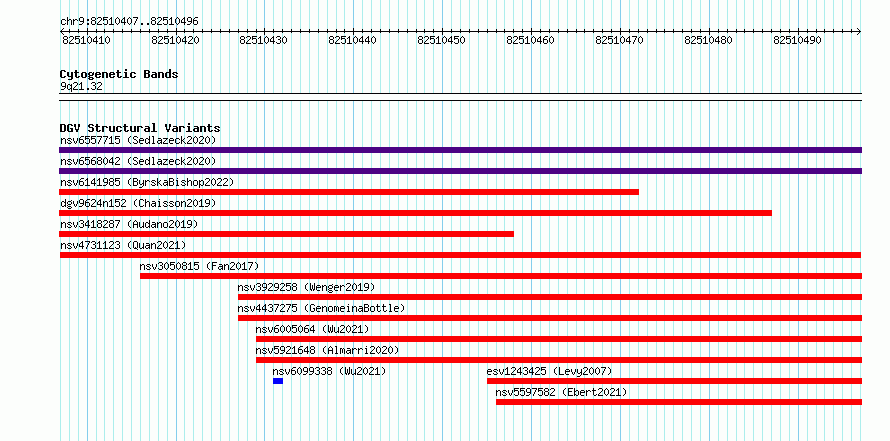
Task: Click the red bar under nsv3418287
Action: [x=287, y=234]
